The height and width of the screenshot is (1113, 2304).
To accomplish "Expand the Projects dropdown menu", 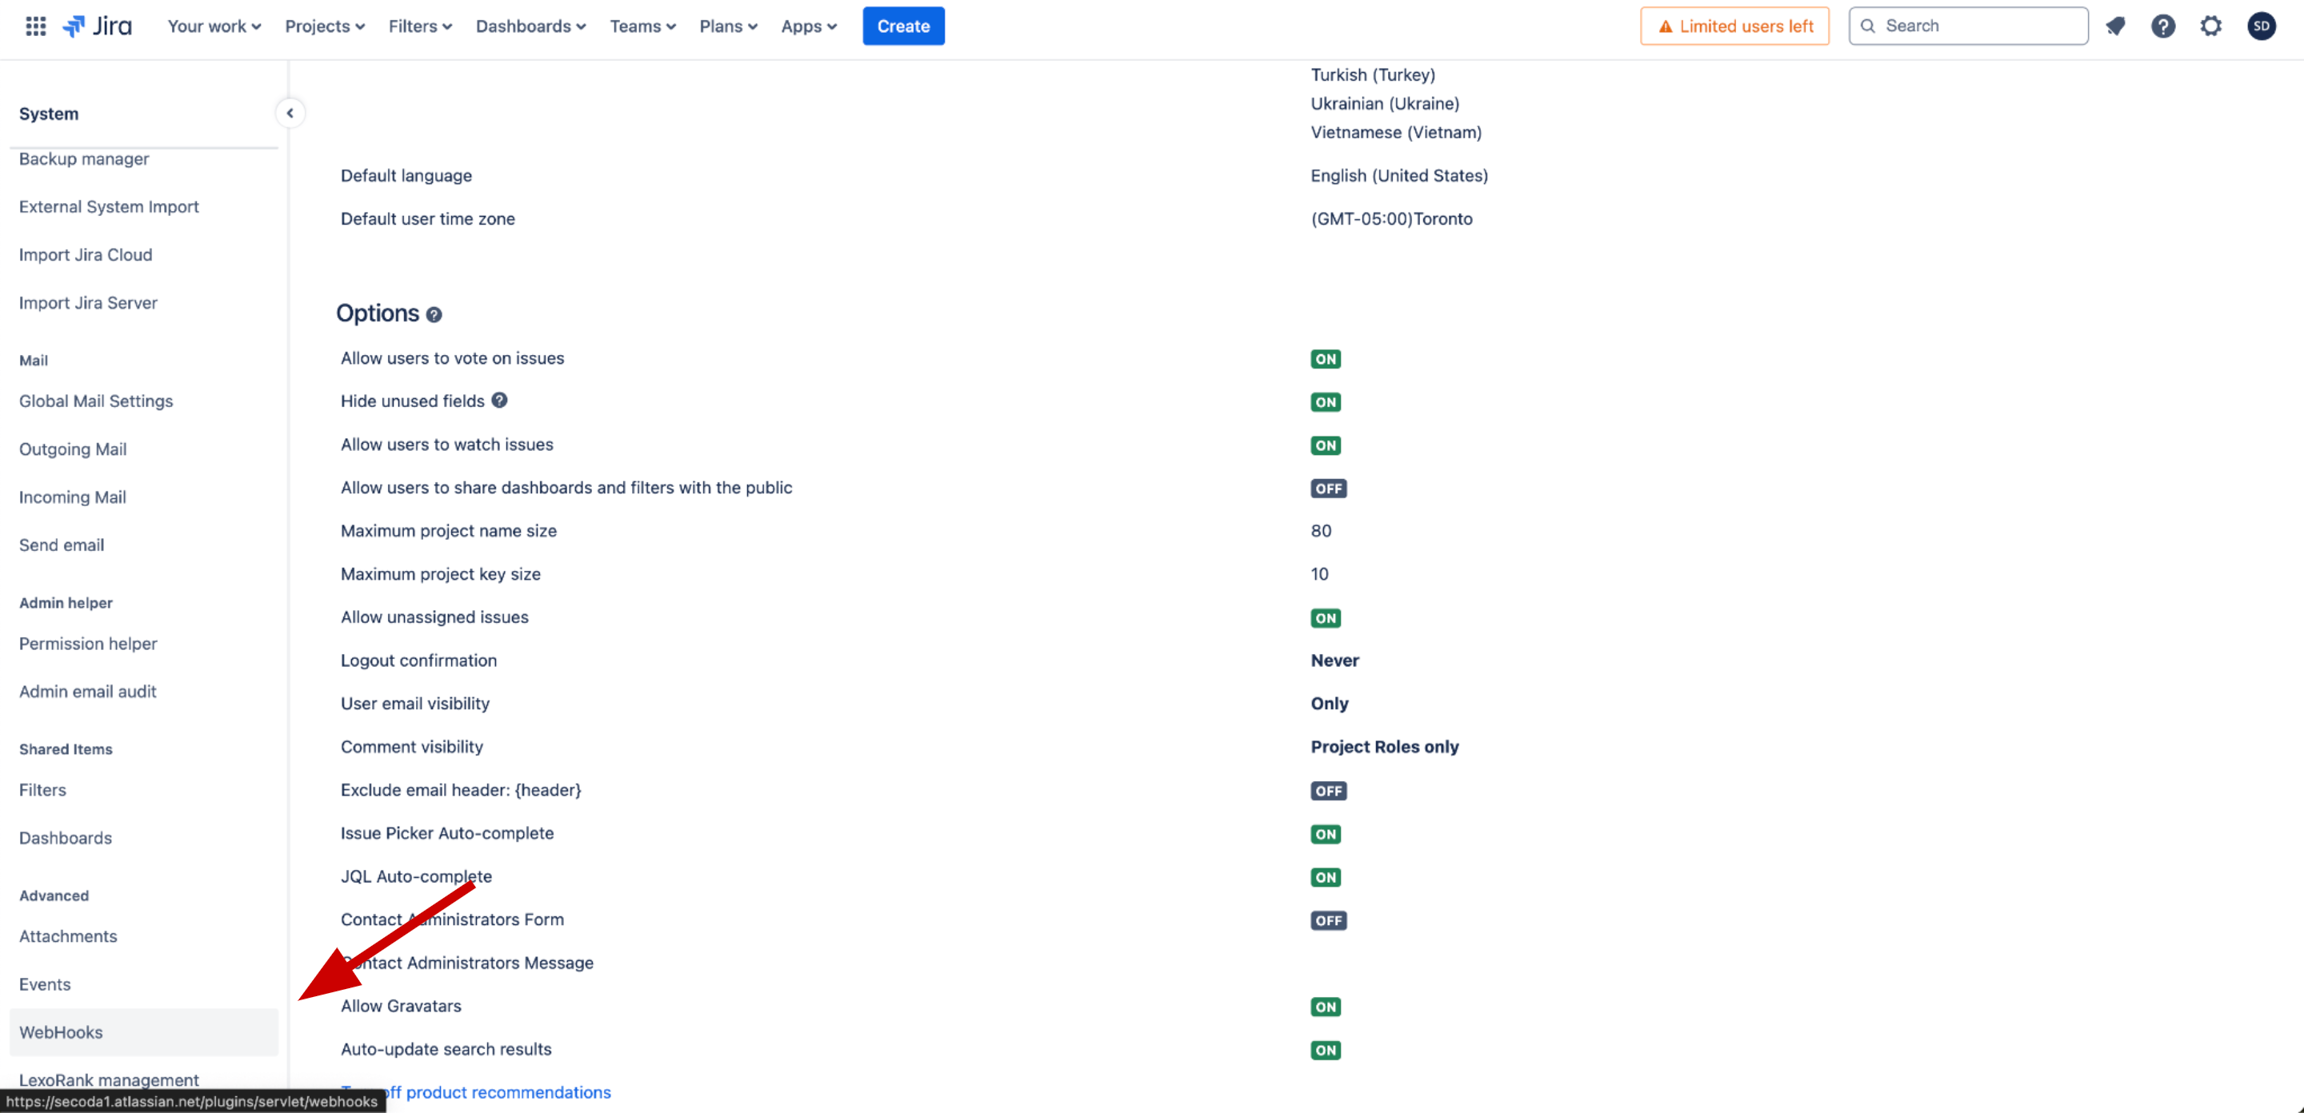I will [324, 26].
